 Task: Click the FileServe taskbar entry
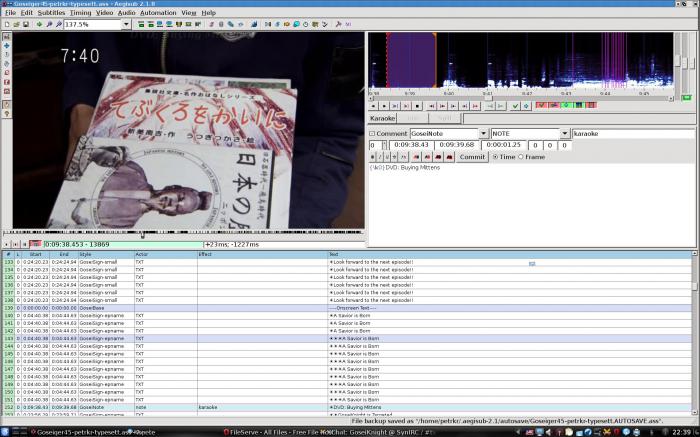271,432
